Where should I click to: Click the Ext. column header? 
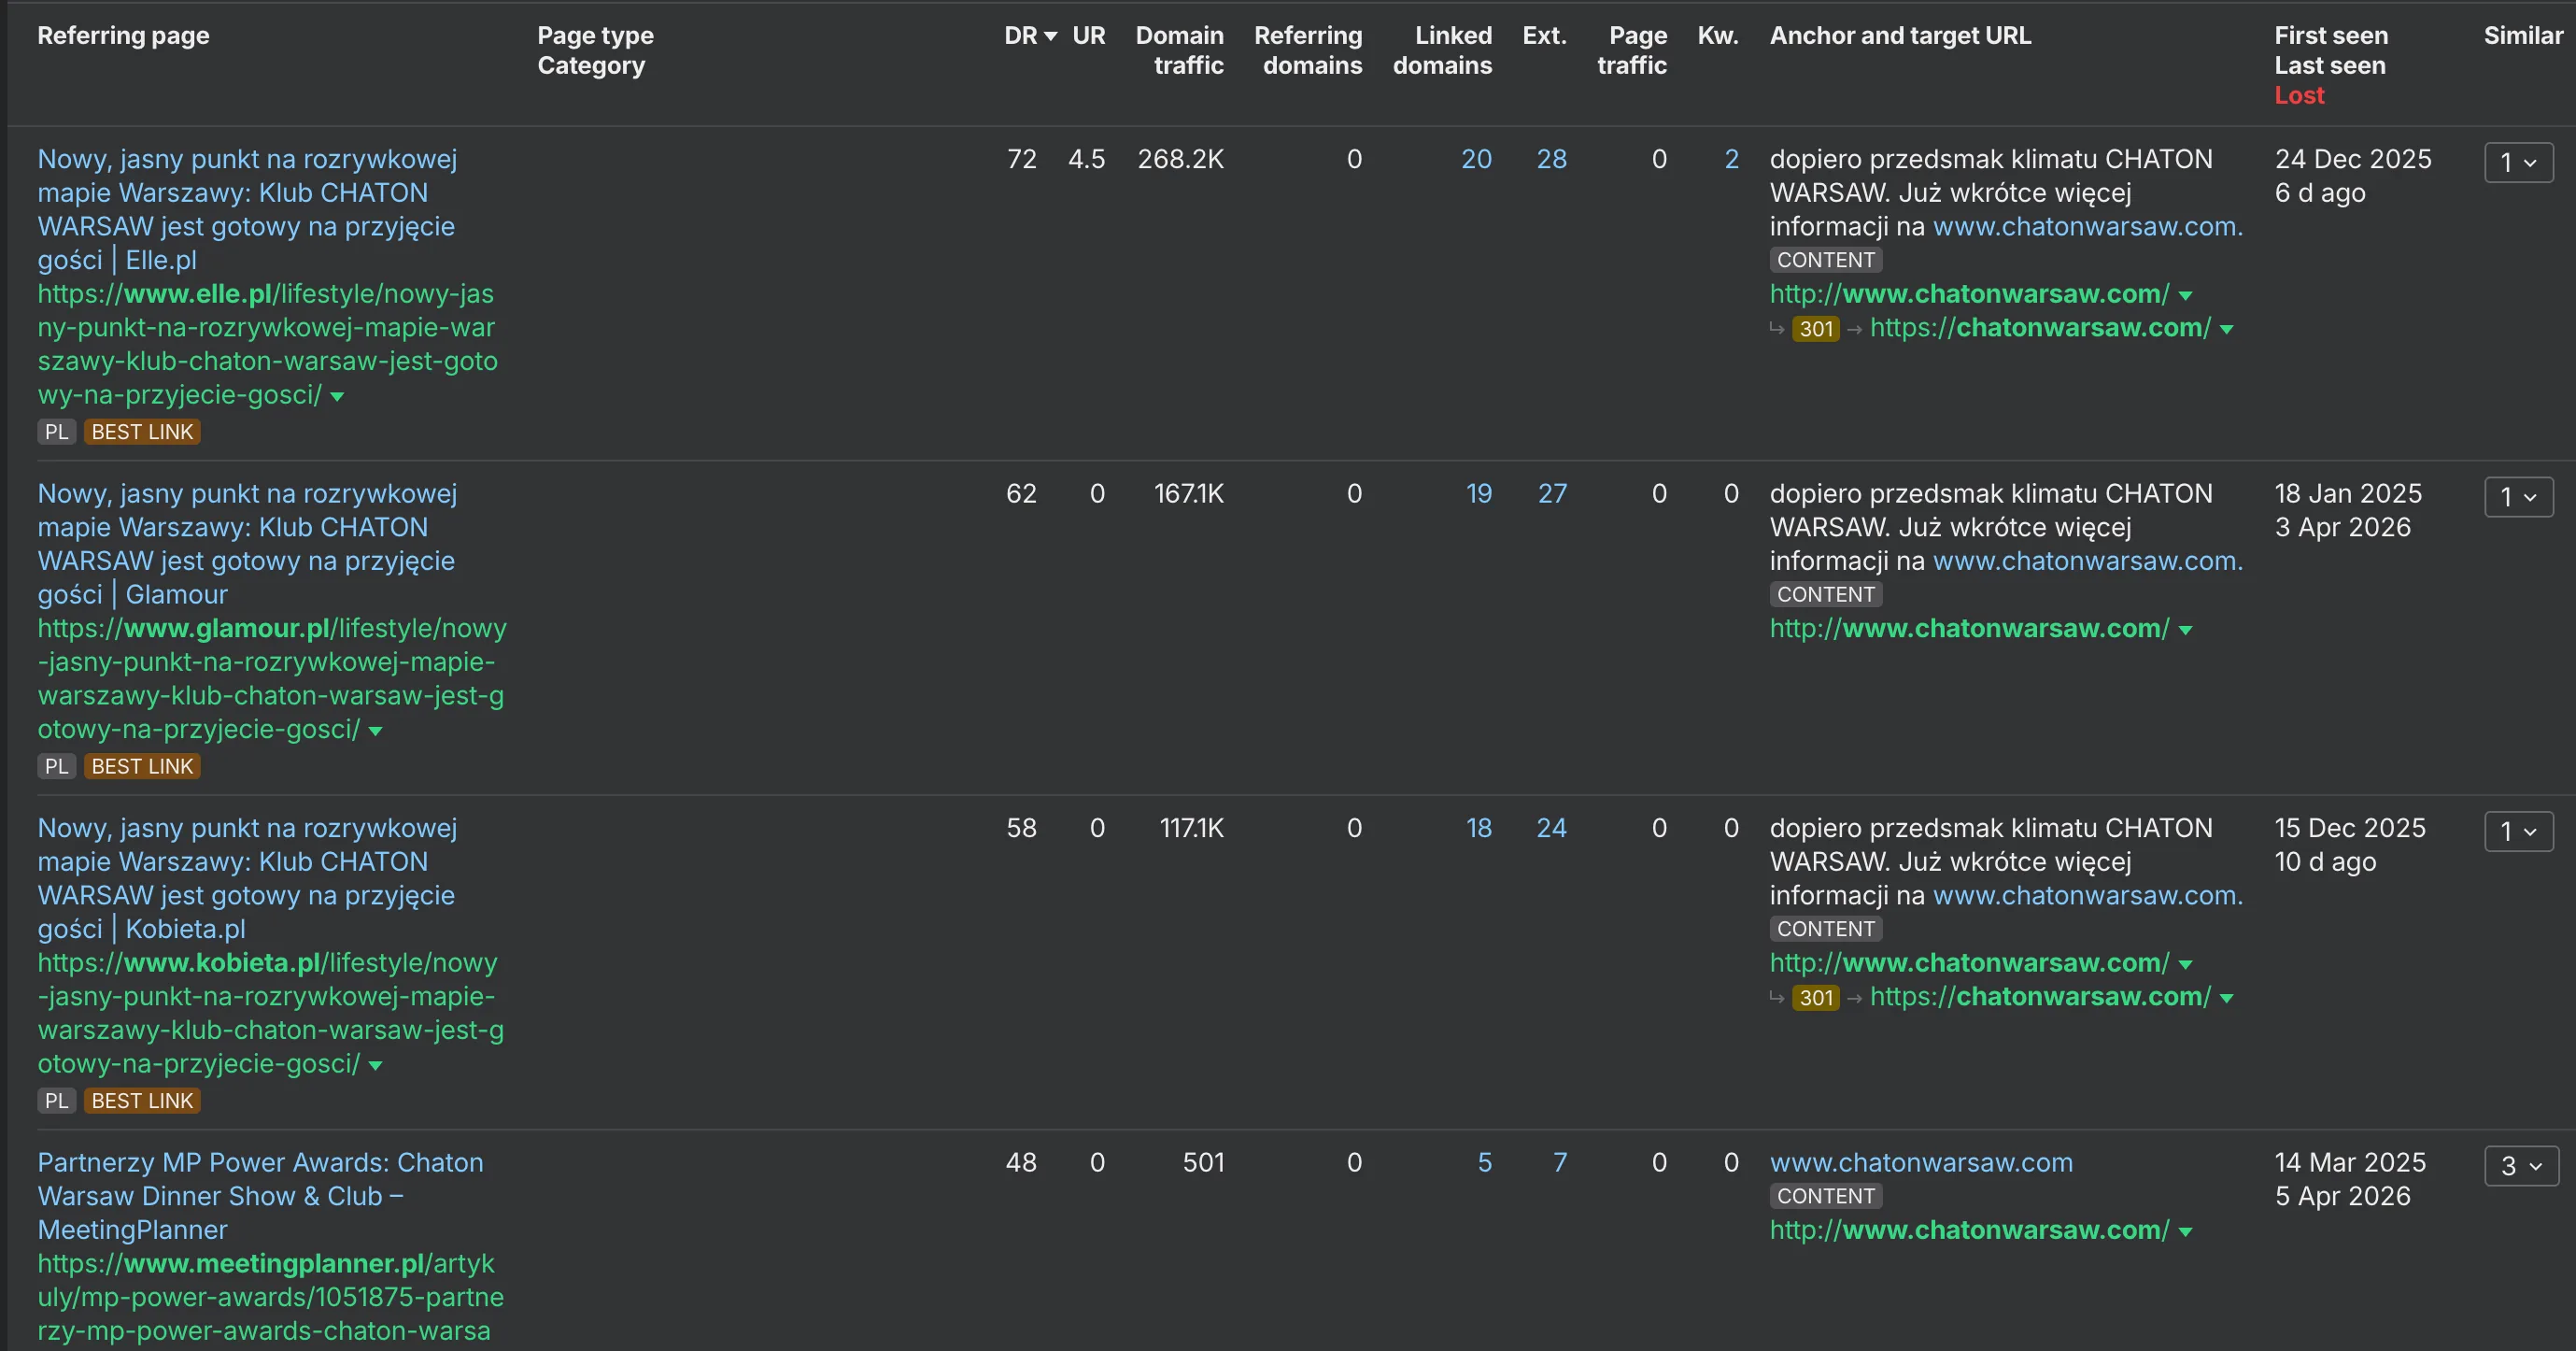click(1544, 35)
